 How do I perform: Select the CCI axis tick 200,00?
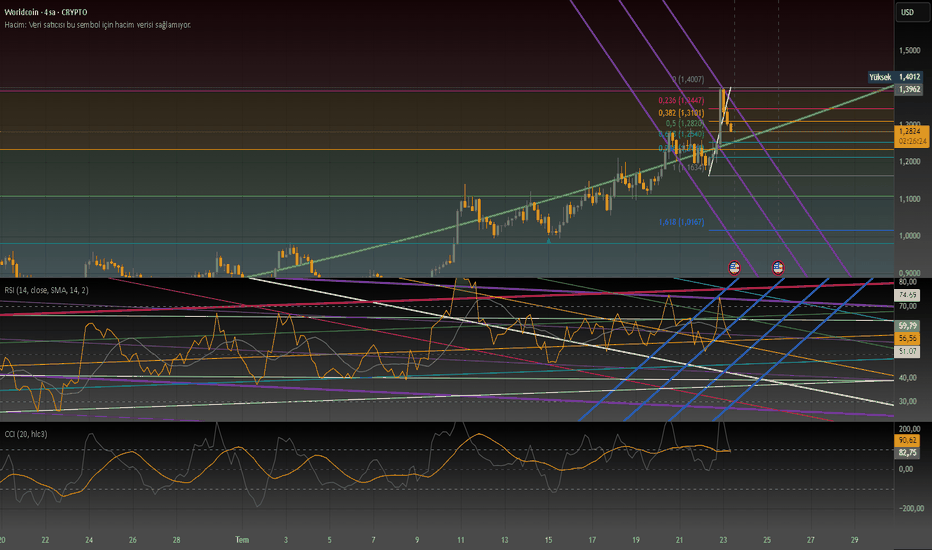[x=909, y=429]
